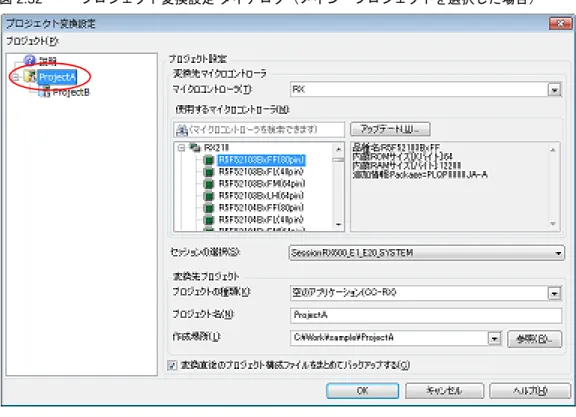The image size is (576, 417).
Task: Close the project conversion settings dialog
Action: [x=561, y=24]
